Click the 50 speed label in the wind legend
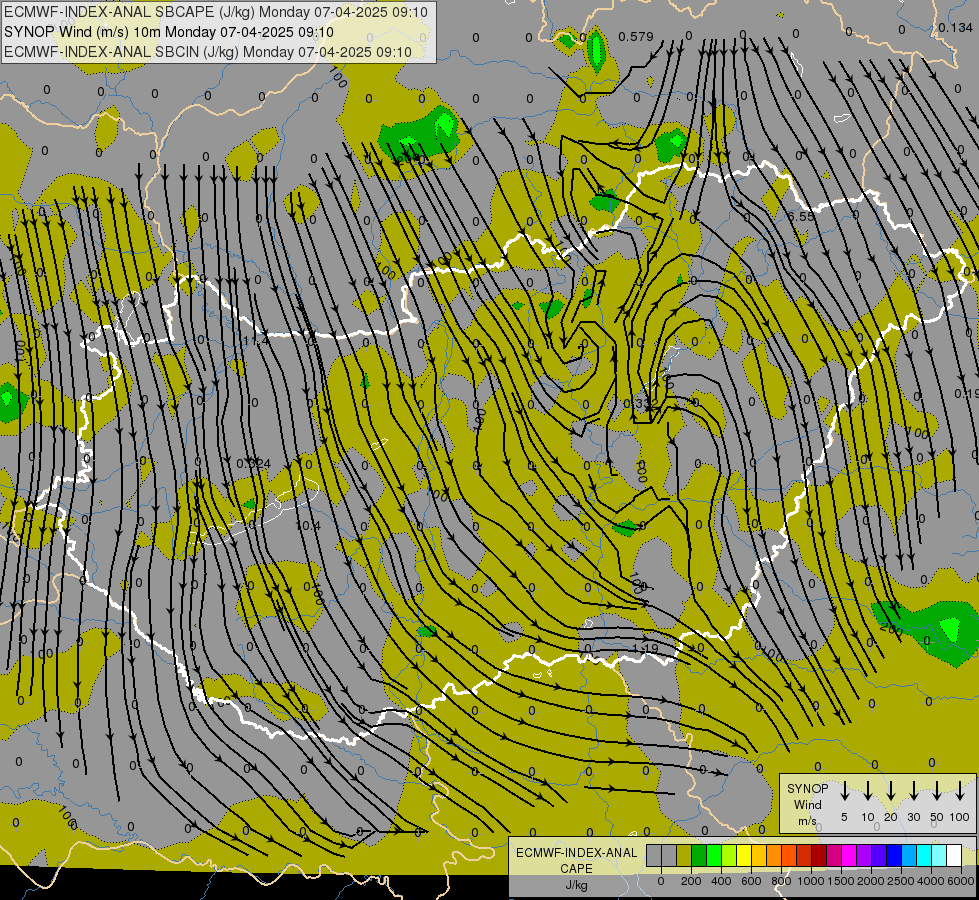979x900 pixels. [x=937, y=817]
